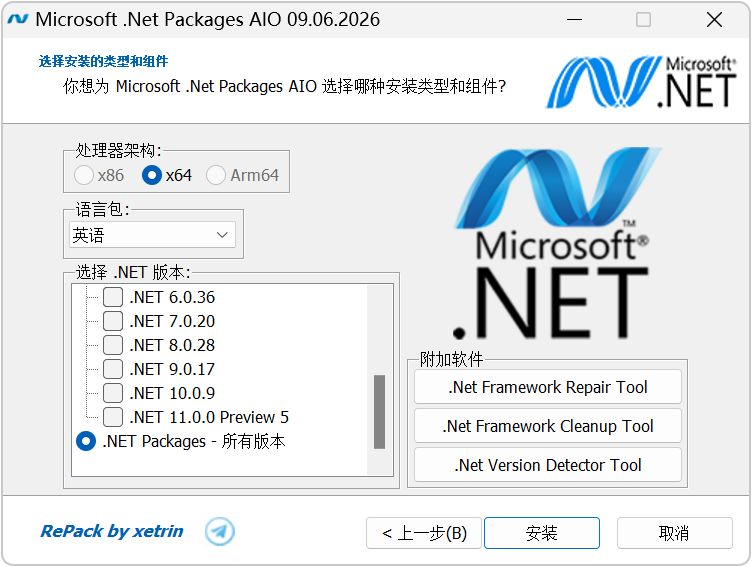
Task: Click the .NET 8.0.28 label text
Action: pos(172,345)
